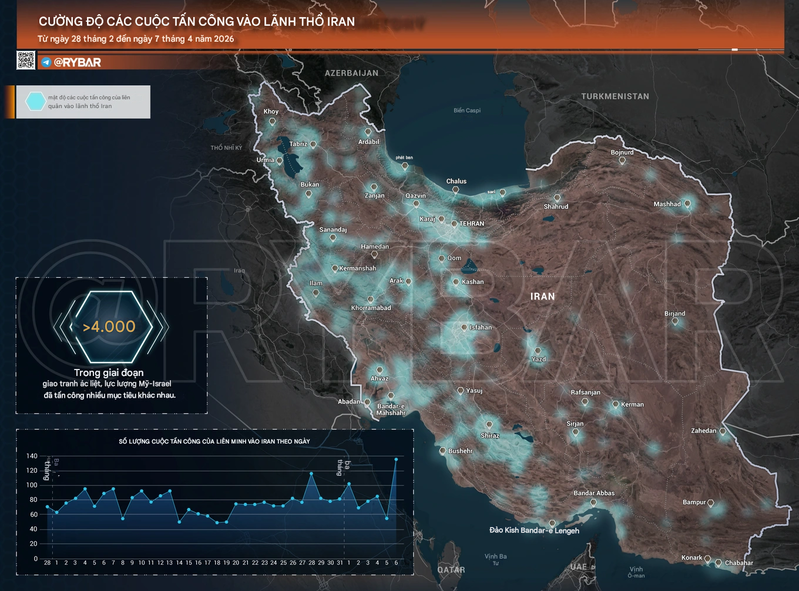Click the cyan hexagon legend symbol
This screenshot has width=799, height=591.
tap(36, 101)
